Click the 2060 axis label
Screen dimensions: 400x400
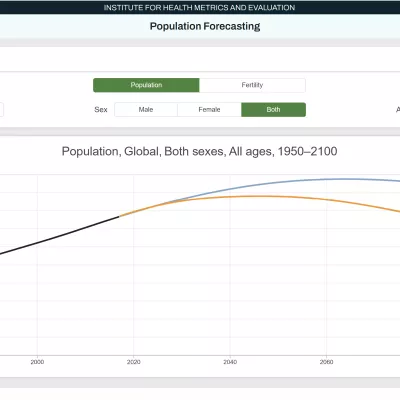326,362
